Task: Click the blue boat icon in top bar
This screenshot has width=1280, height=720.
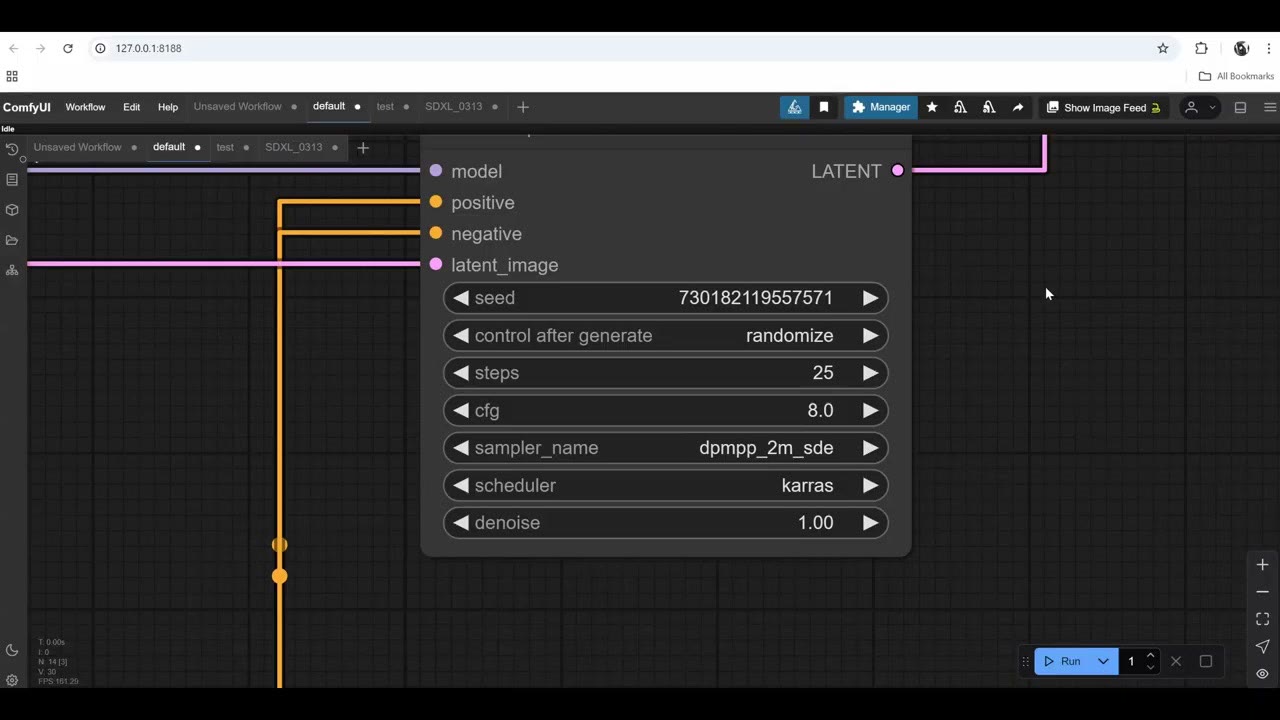Action: (x=795, y=107)
